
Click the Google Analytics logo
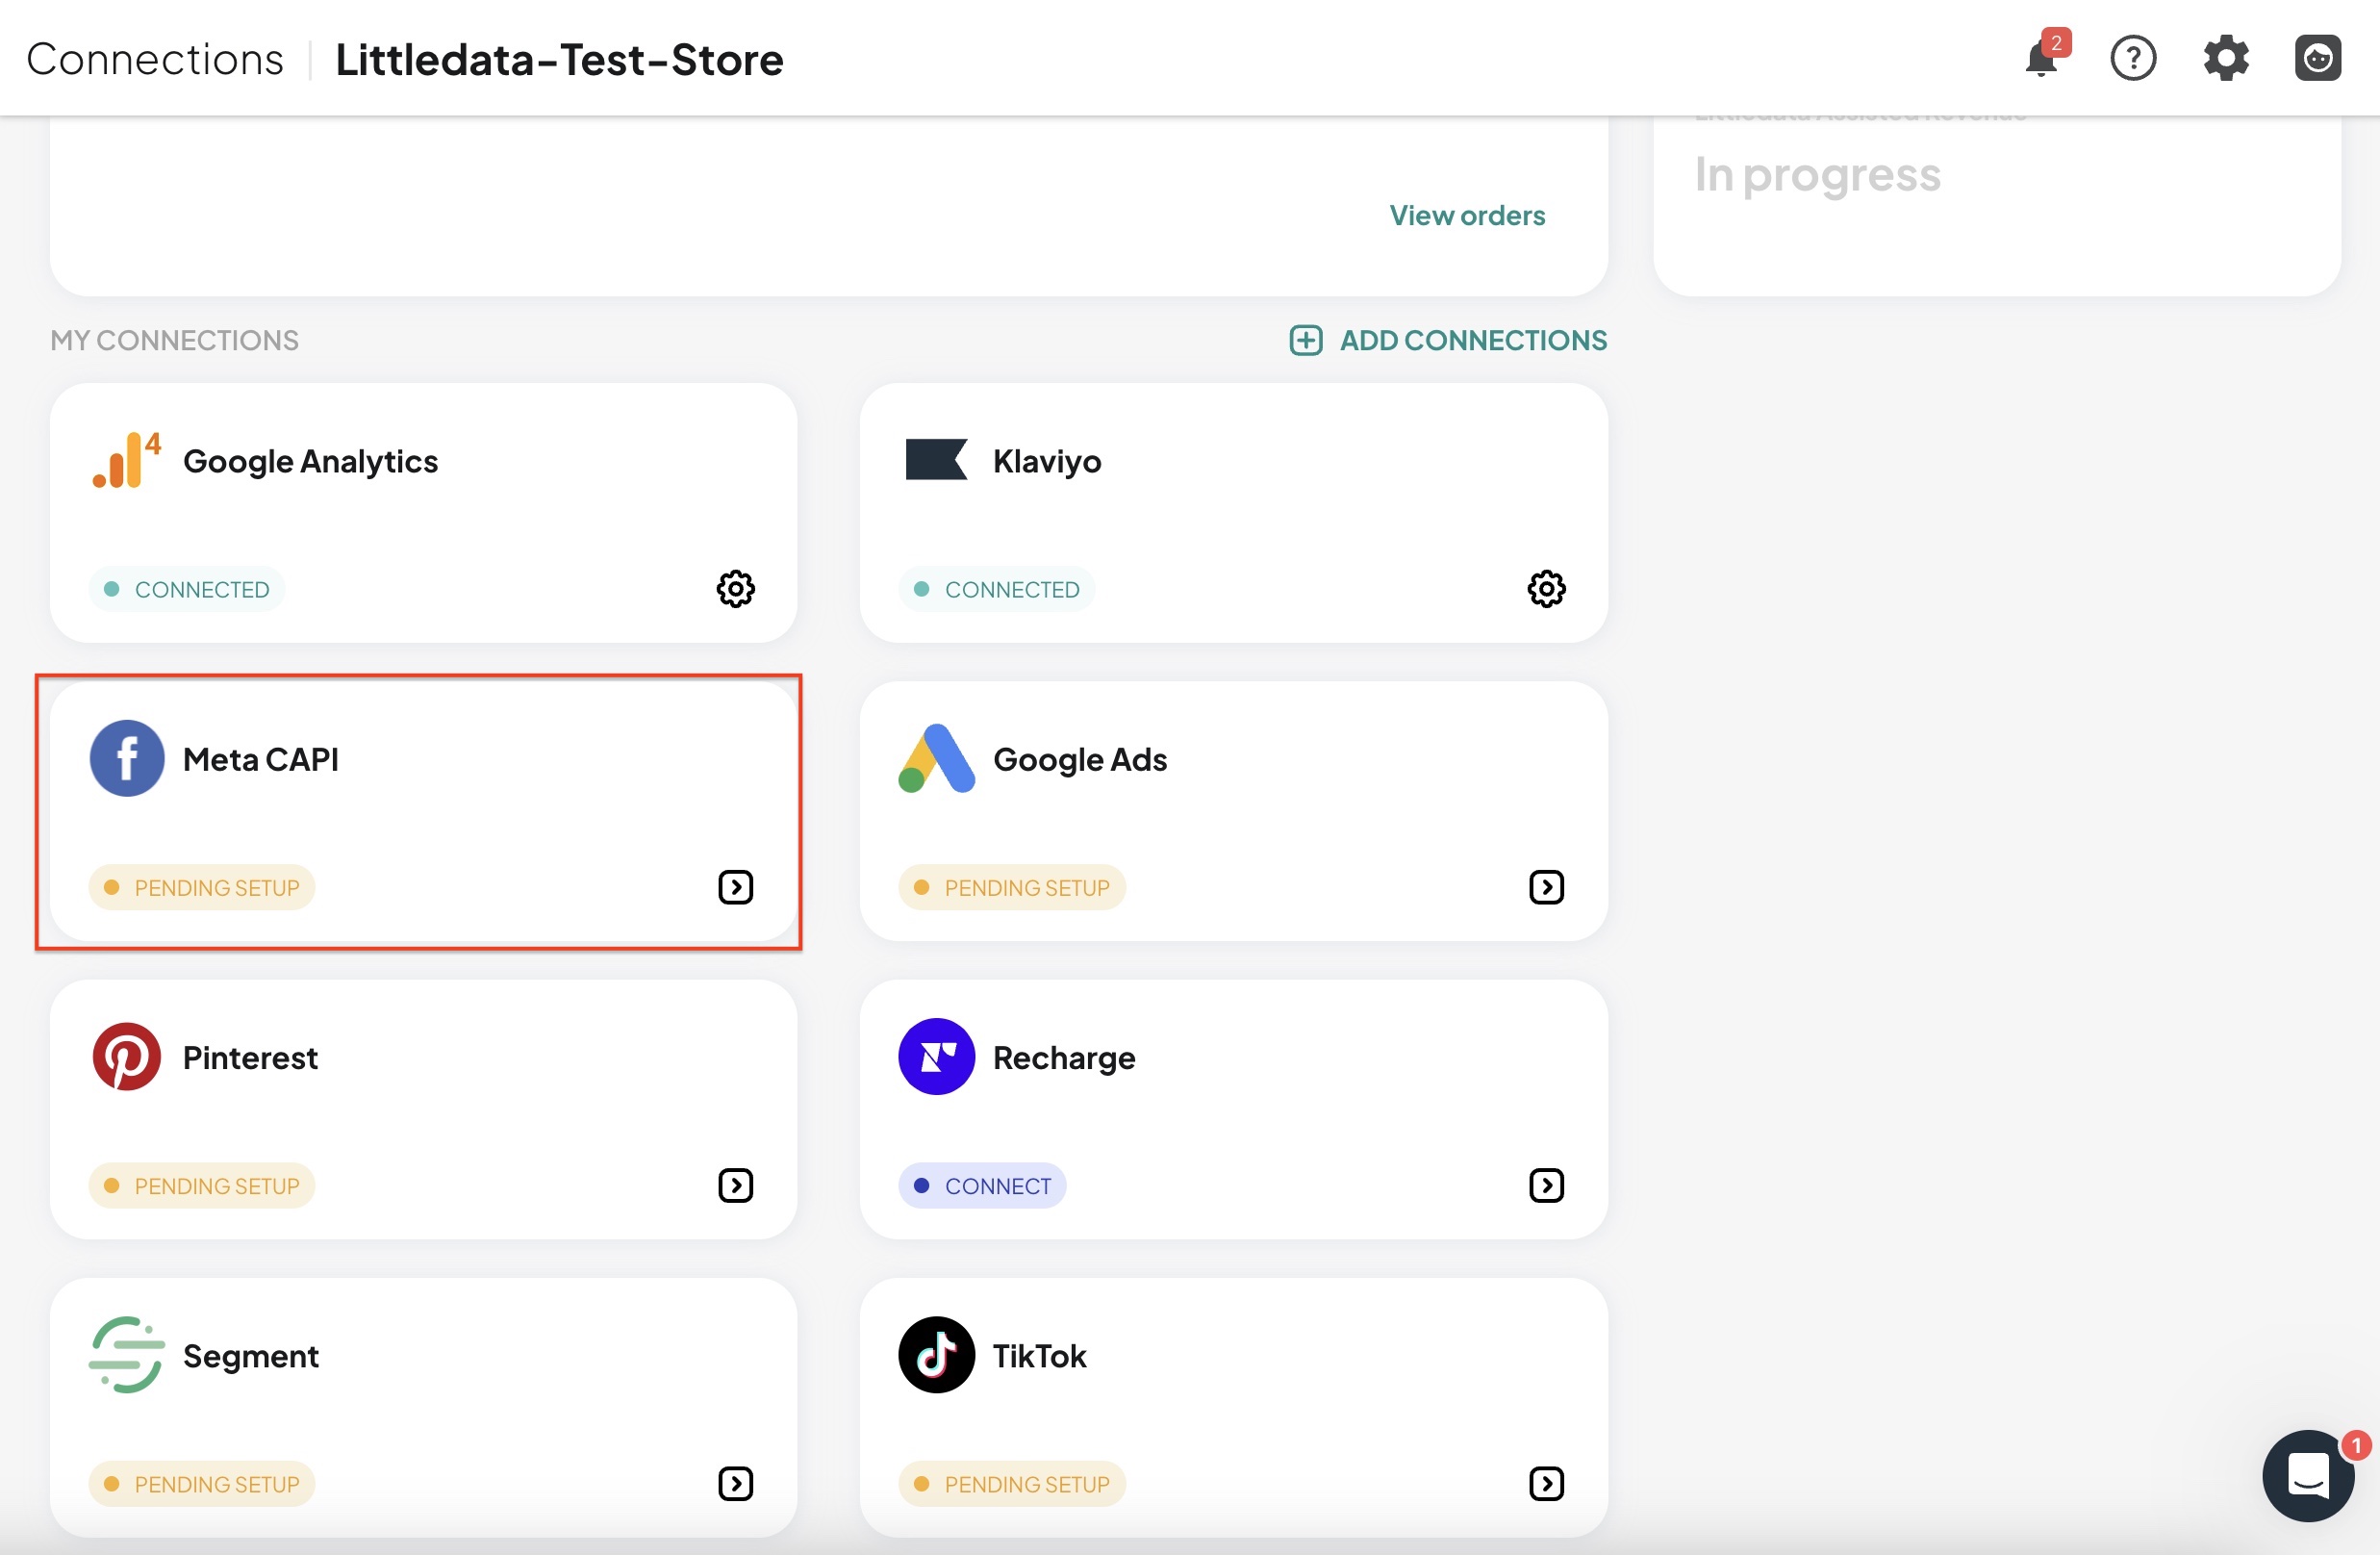coord(126,460)
